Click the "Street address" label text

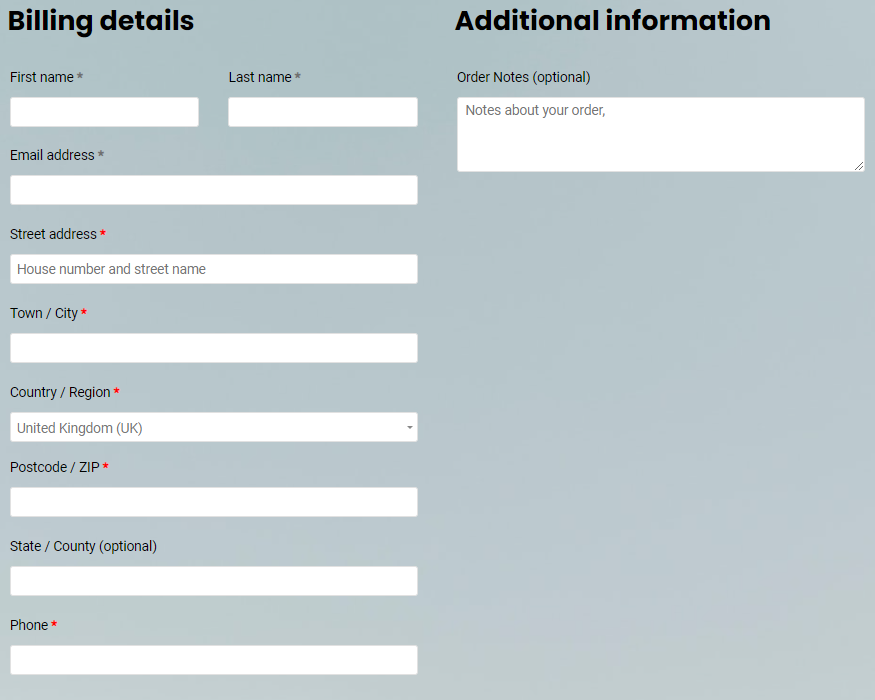point(53,234)
